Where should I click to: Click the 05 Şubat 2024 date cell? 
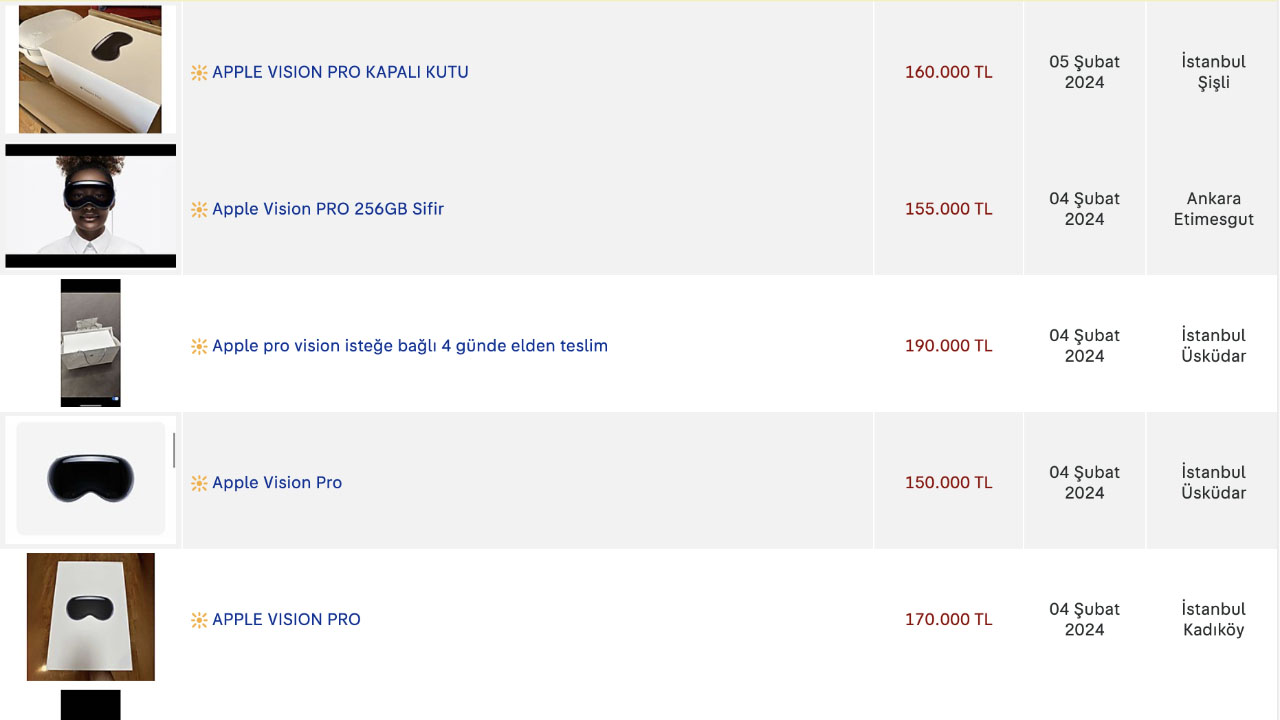(x=1084, y=72)
